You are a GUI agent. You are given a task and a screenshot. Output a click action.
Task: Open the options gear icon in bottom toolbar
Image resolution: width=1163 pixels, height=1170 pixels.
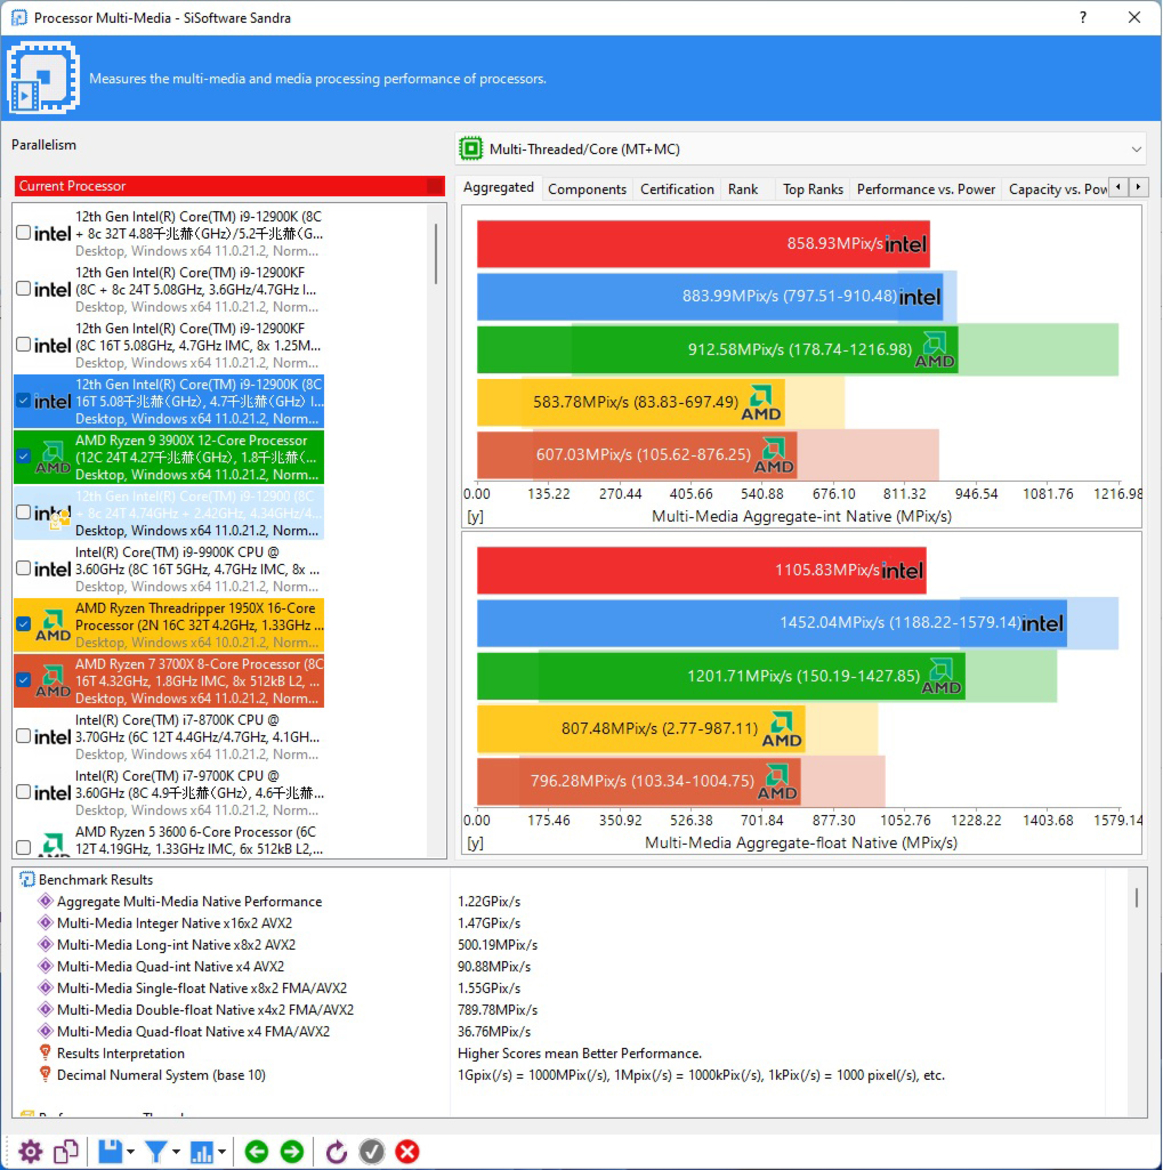point(31,1151)
